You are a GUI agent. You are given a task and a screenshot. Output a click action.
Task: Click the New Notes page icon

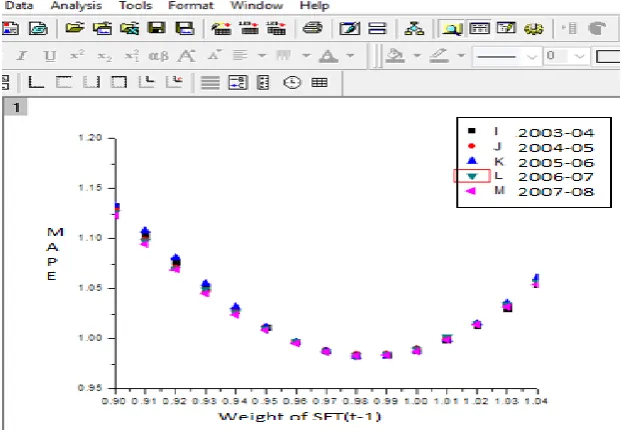pos(38,29)
